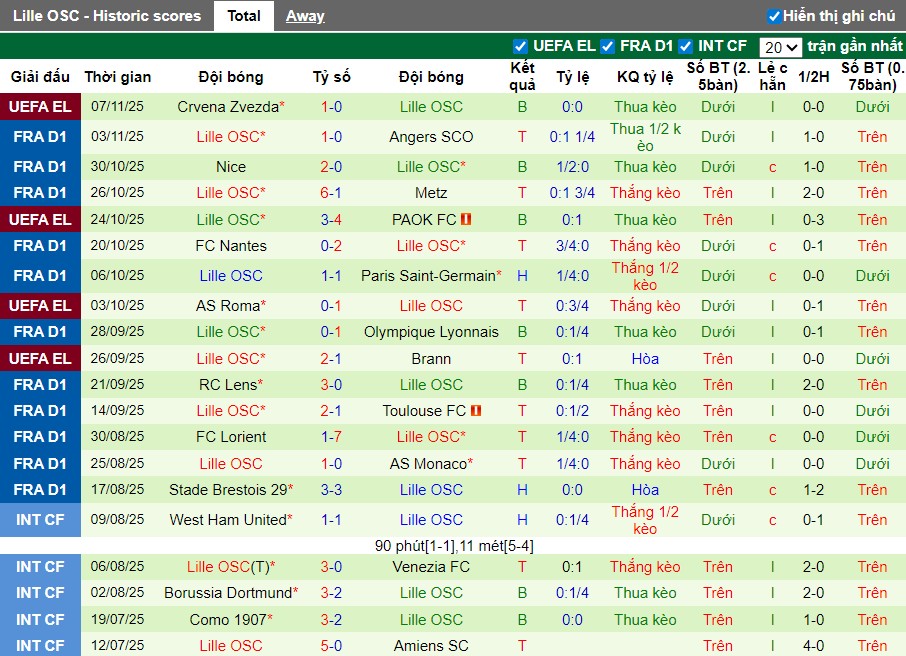Click the INT CF badge in West Ham row
The image size is (906, 656).
(40, 520)
